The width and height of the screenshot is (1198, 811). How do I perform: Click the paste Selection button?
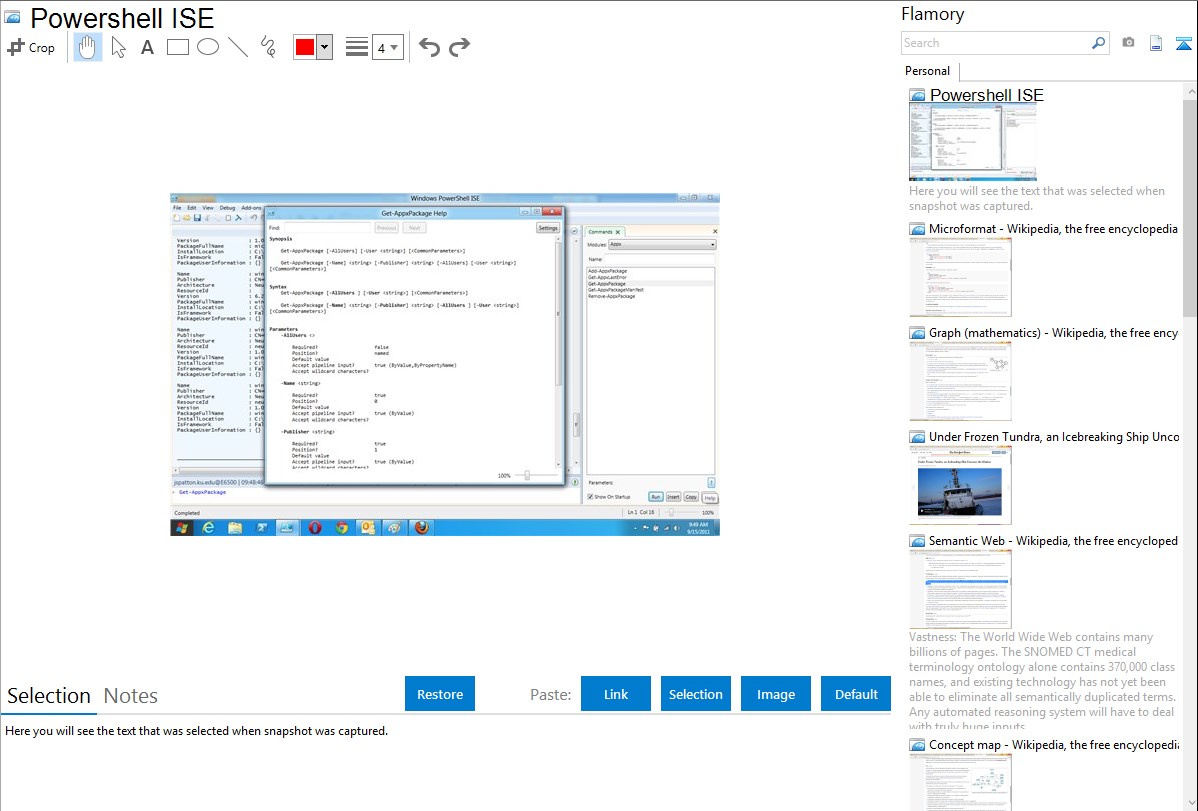[696, 694]
